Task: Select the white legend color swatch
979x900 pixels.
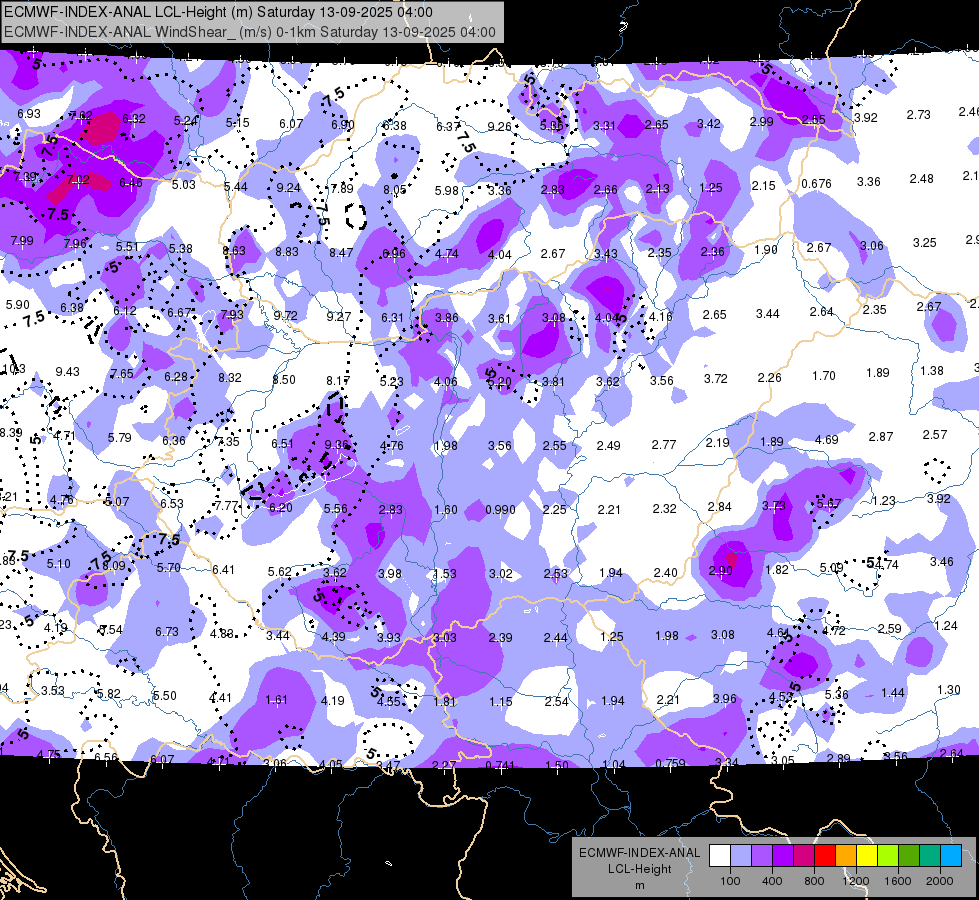Action: [719, 855]
